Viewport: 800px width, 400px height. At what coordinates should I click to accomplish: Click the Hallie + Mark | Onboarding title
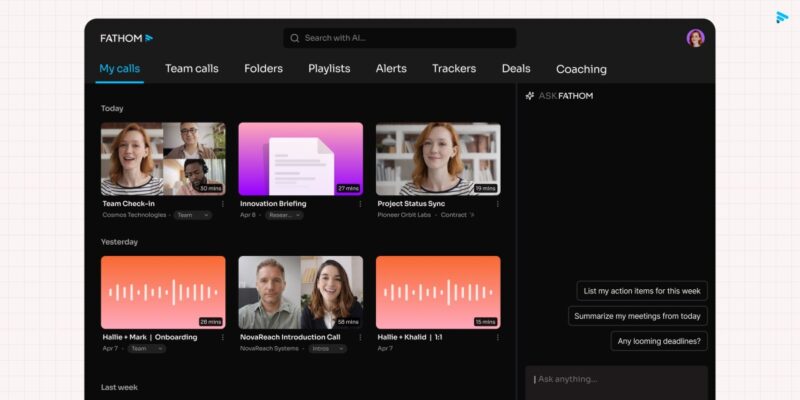tap(149, 337)
